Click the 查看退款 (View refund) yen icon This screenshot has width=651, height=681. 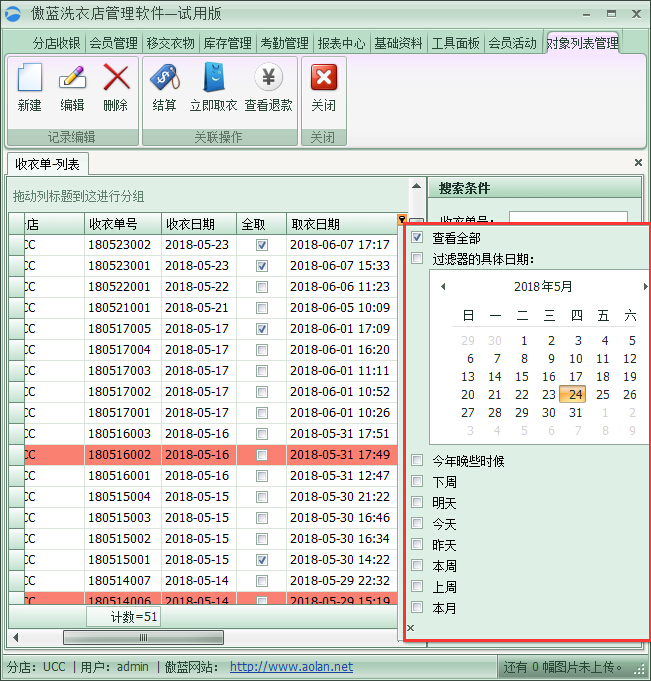pyautogui.click(x=268, y=79)
